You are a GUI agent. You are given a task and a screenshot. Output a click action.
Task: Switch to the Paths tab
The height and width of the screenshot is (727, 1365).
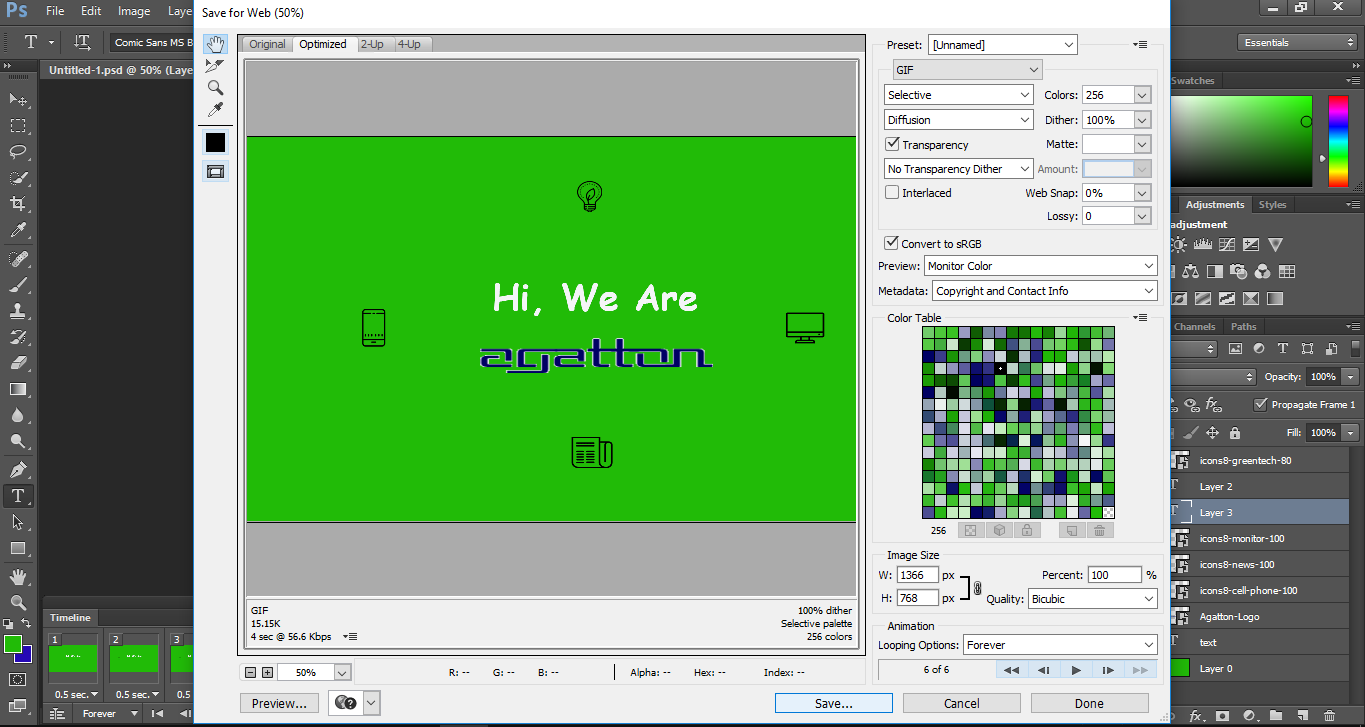pyautogui.click(x=1243, y=326)
